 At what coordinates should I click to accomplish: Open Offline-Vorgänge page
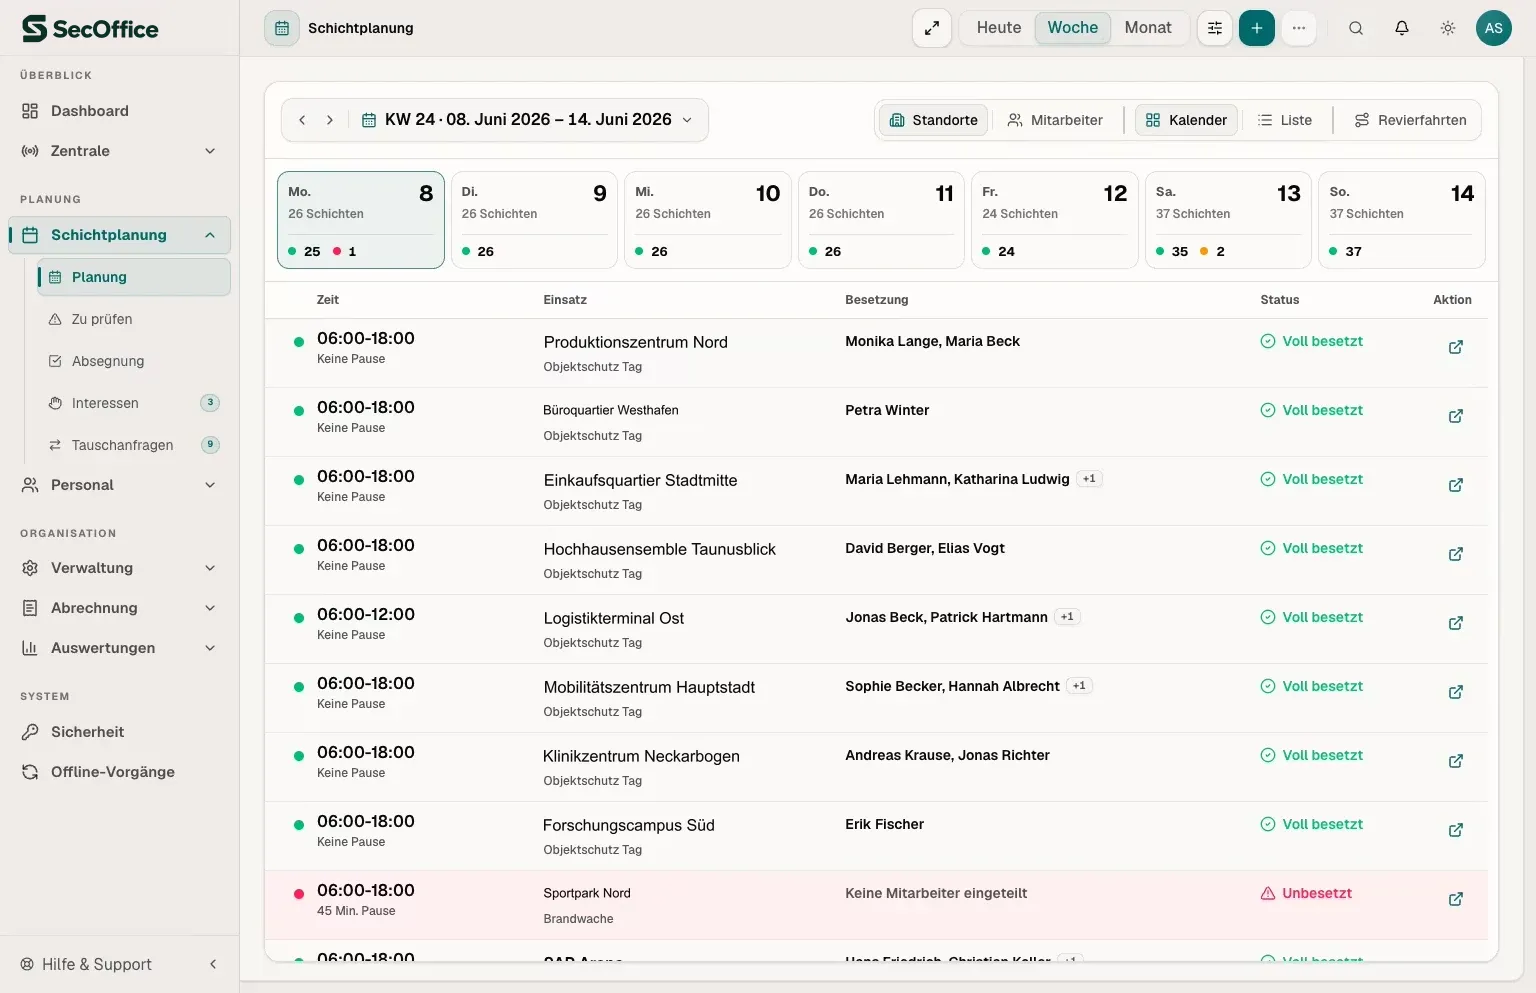[x=120, y=772]
